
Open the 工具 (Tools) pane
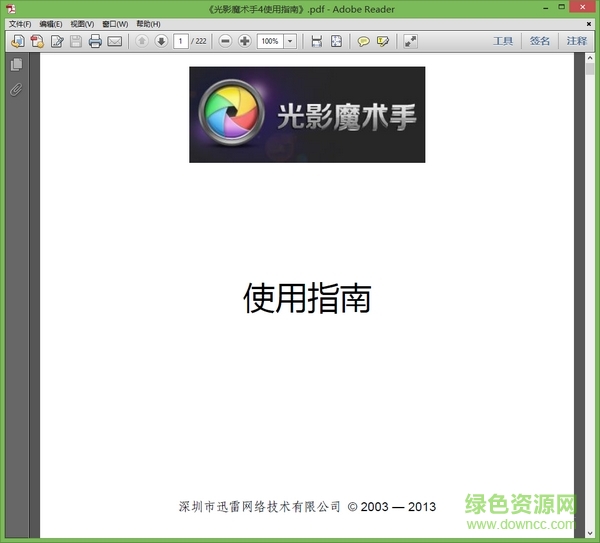(503, 41)
